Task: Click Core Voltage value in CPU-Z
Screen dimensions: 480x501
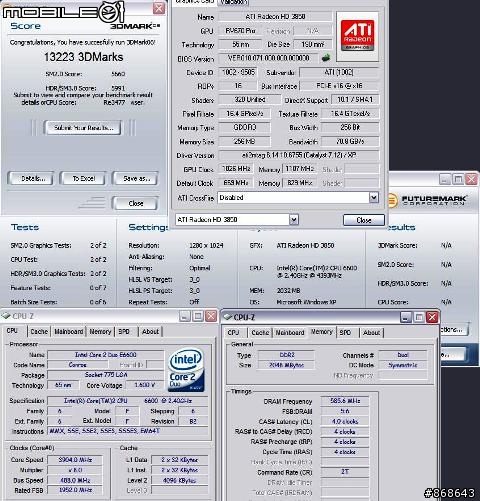Action: (145, 385)
